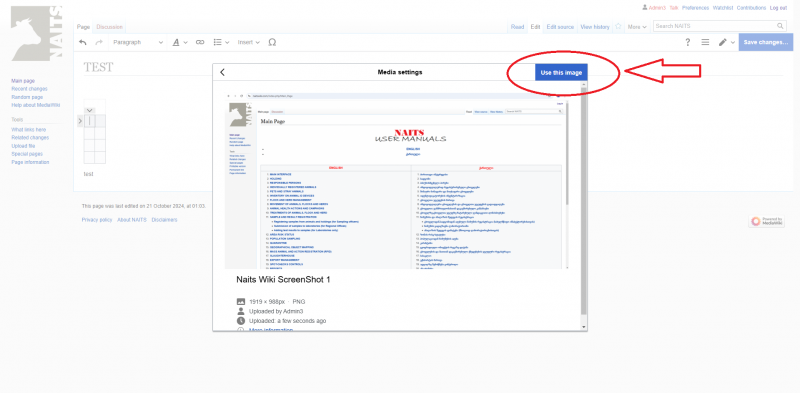Open the bullet list structure menu
800x393 pixels.
(221, 42)
